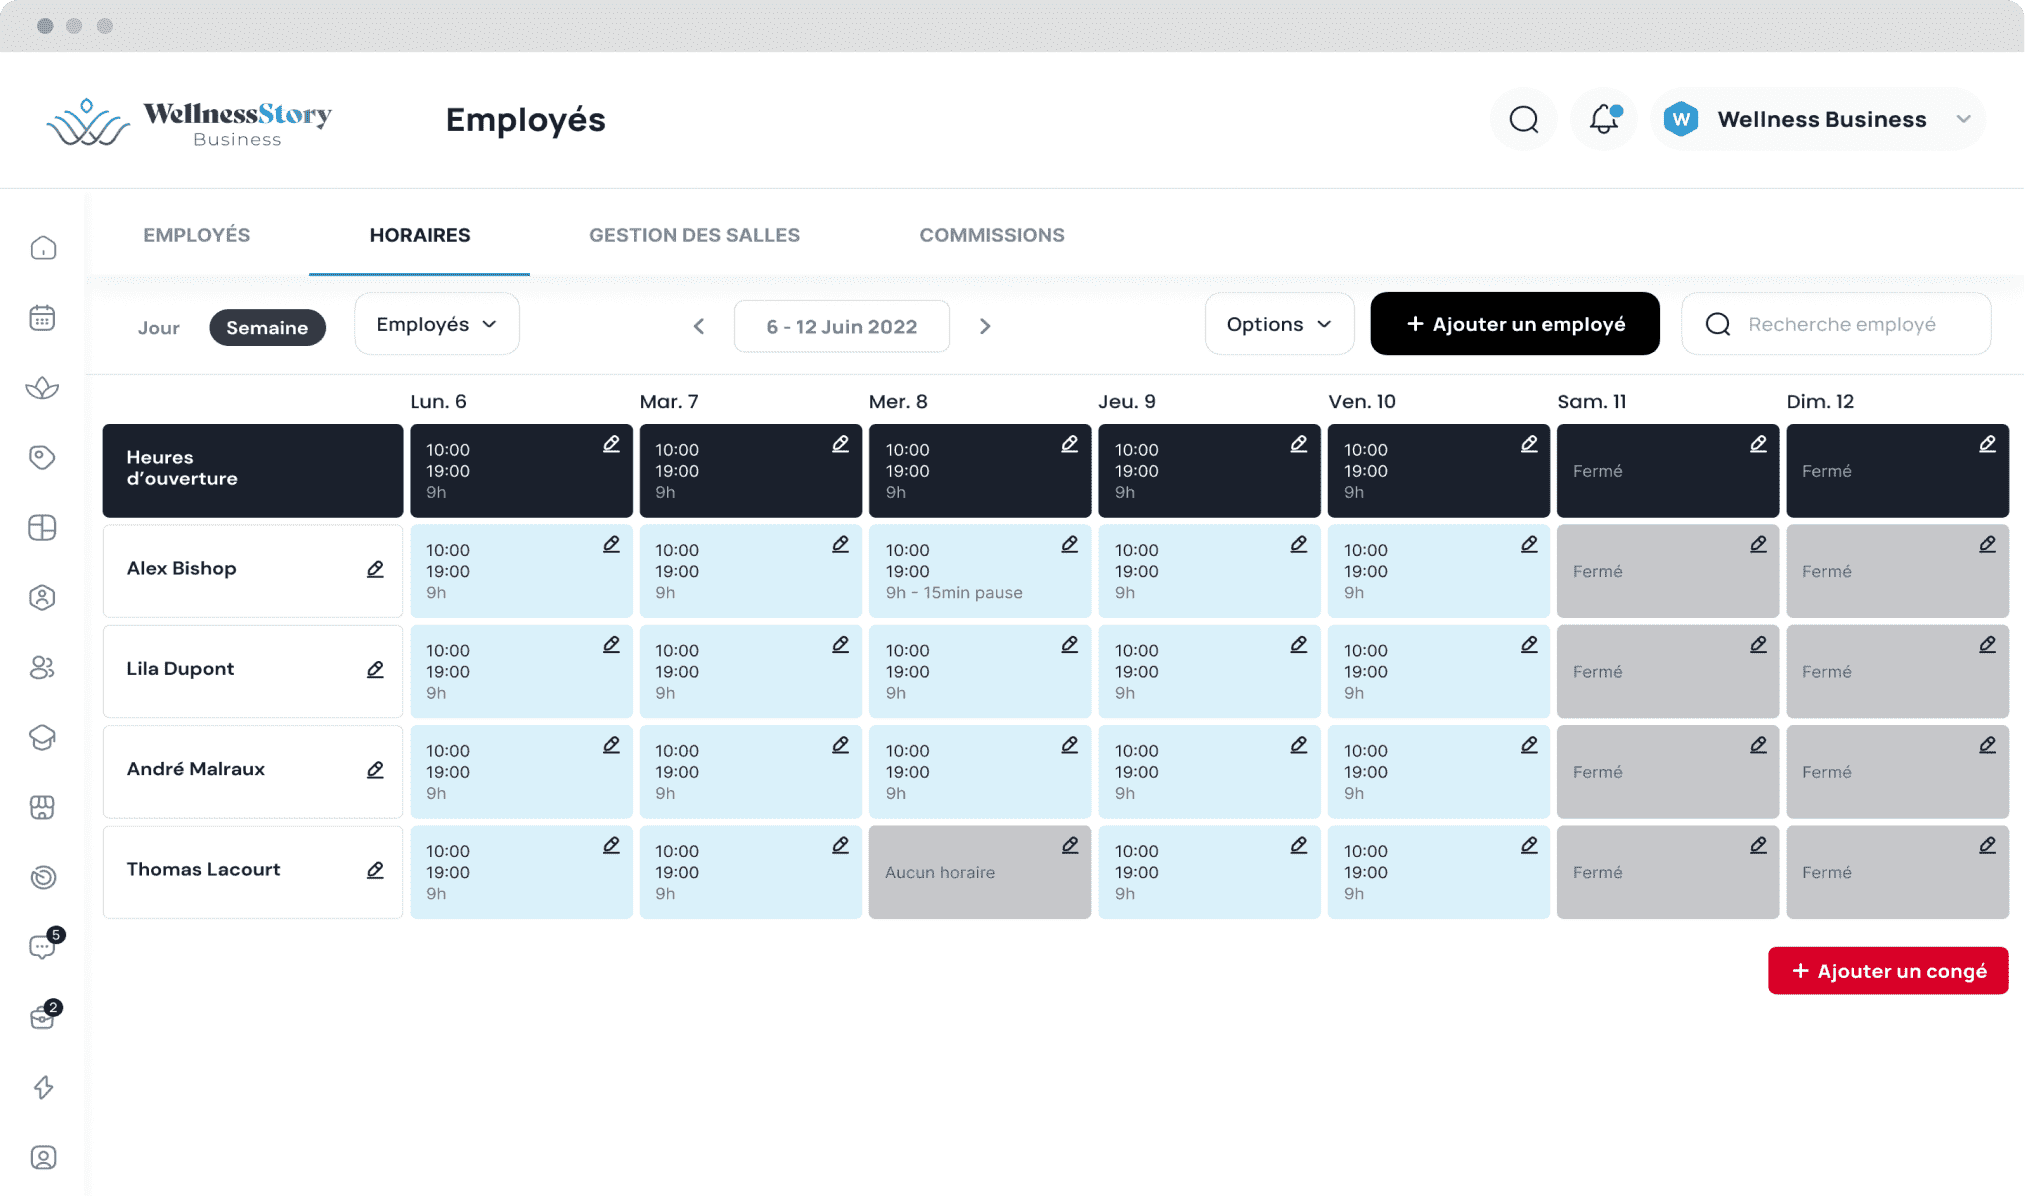The height and width of the screenshot is (1196, 2025).
Task: Edit Alex Bishop Mer. 8 pause schedule
Action: pyautogui.click(x=1070, y=544)
